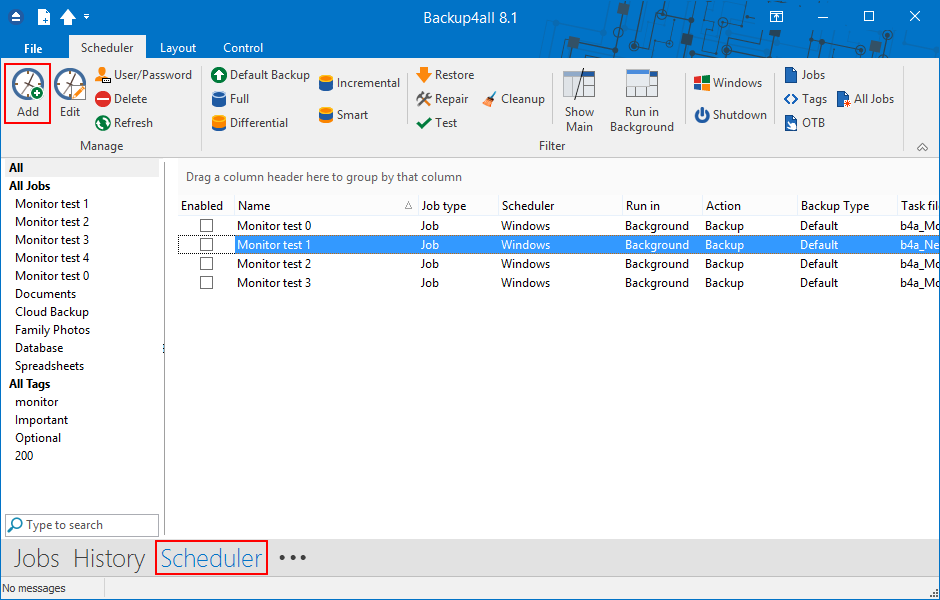Screen dimensions: 940x600
Task: Choose the Differential backup filter
Action: point(219,123)
